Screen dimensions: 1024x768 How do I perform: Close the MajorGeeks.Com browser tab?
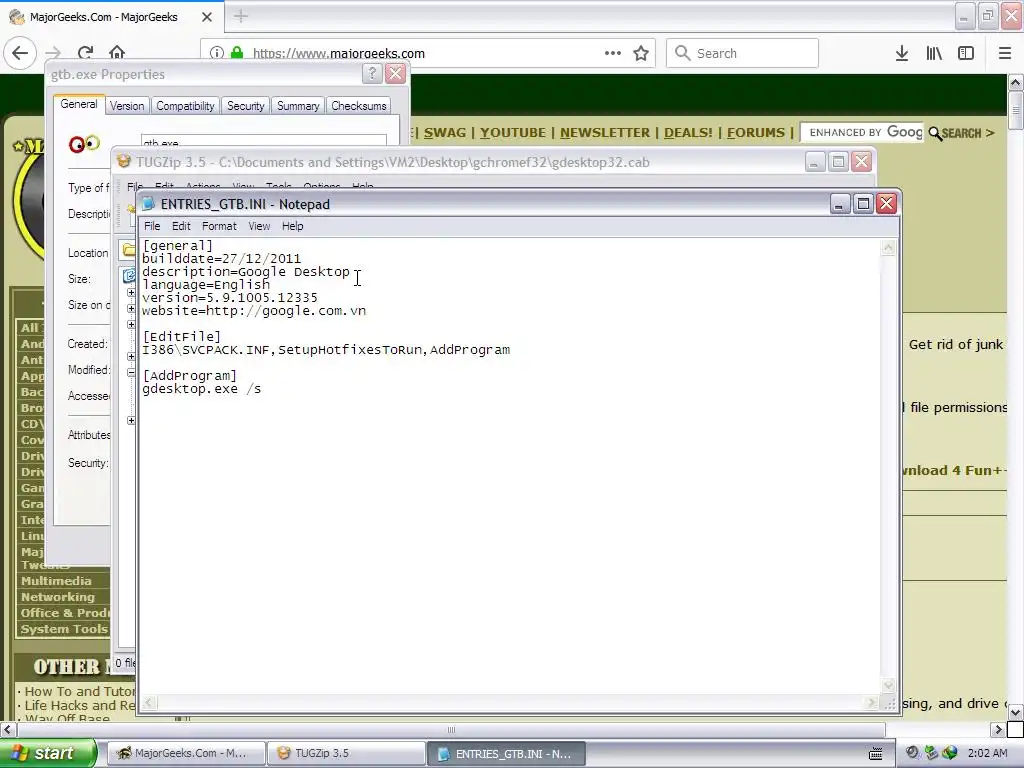(207, 17)
